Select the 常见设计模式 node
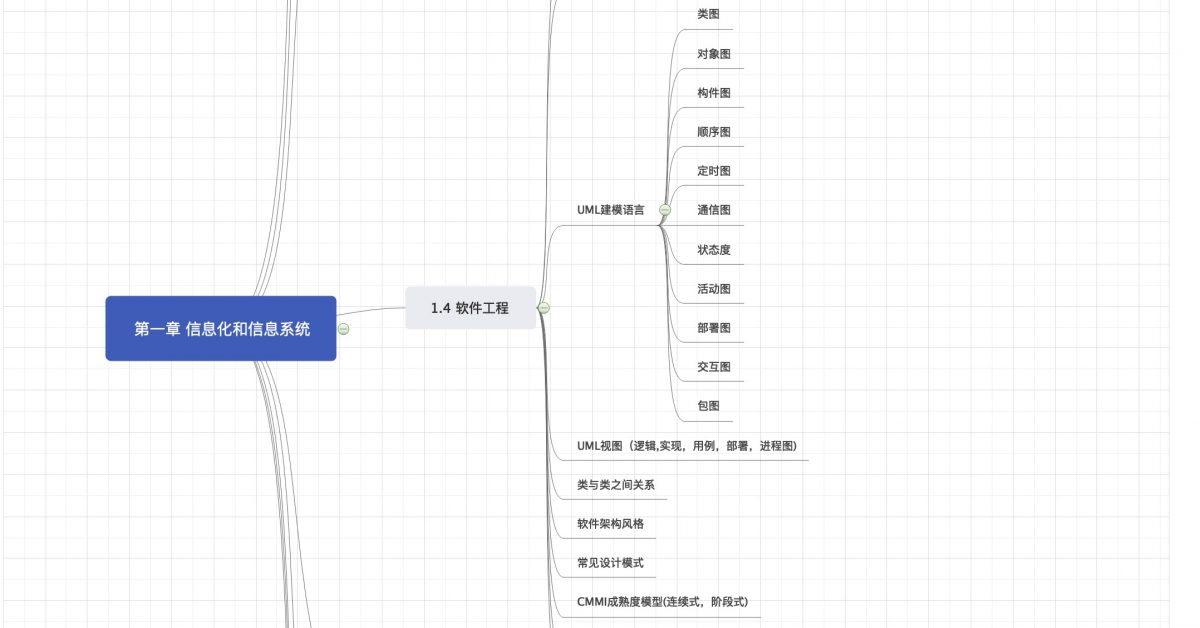The height and width of the screenshot is (628, 1200). pyautogui.click(x=610, y=562)
